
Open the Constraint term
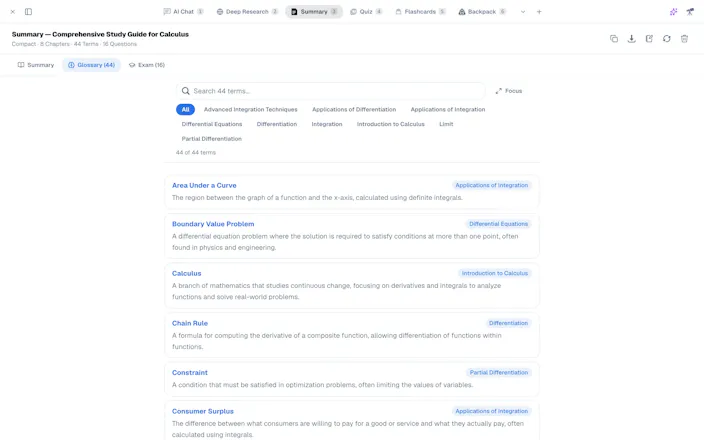(x=190, y=373)
